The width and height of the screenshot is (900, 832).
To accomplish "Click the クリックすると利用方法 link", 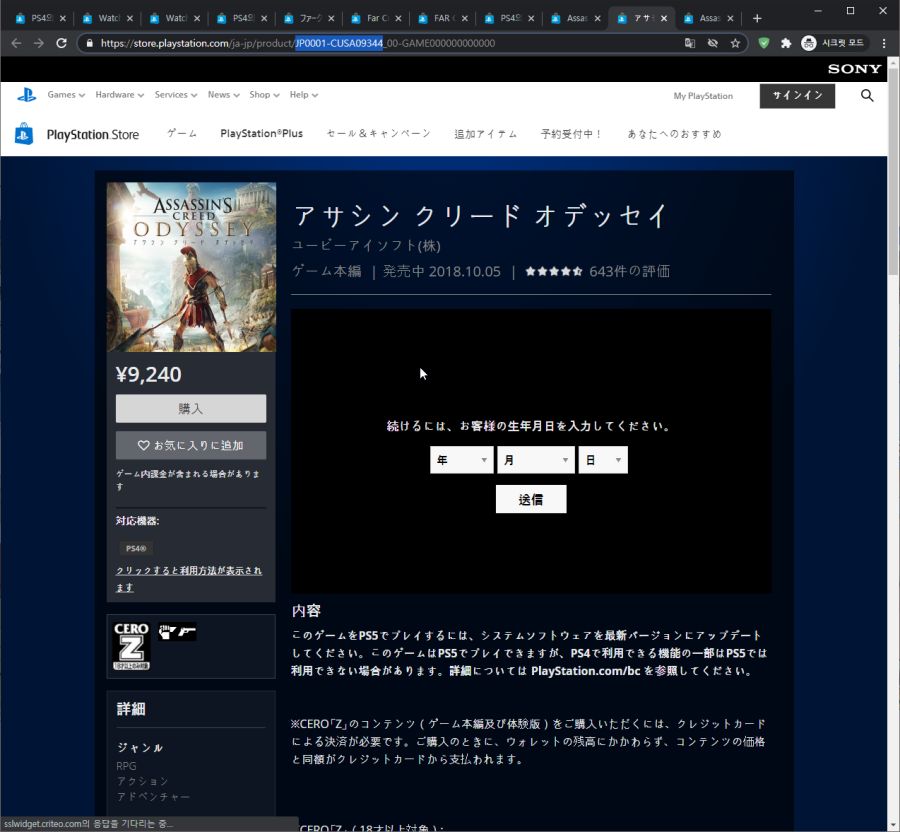I will pos(189,578).
